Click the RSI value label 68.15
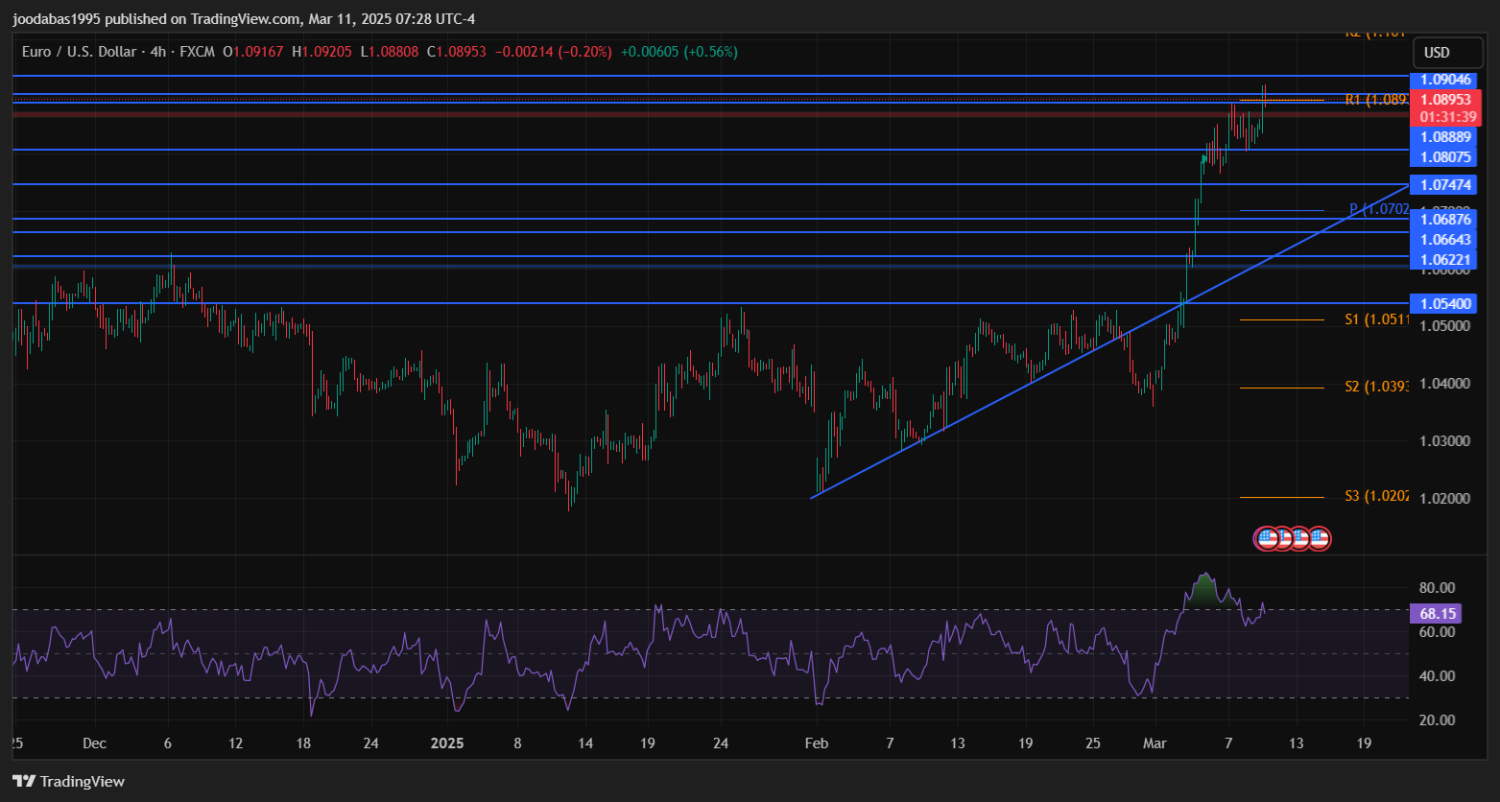The height and width of the screenshot is (802, 1500). pos(1435,612)
